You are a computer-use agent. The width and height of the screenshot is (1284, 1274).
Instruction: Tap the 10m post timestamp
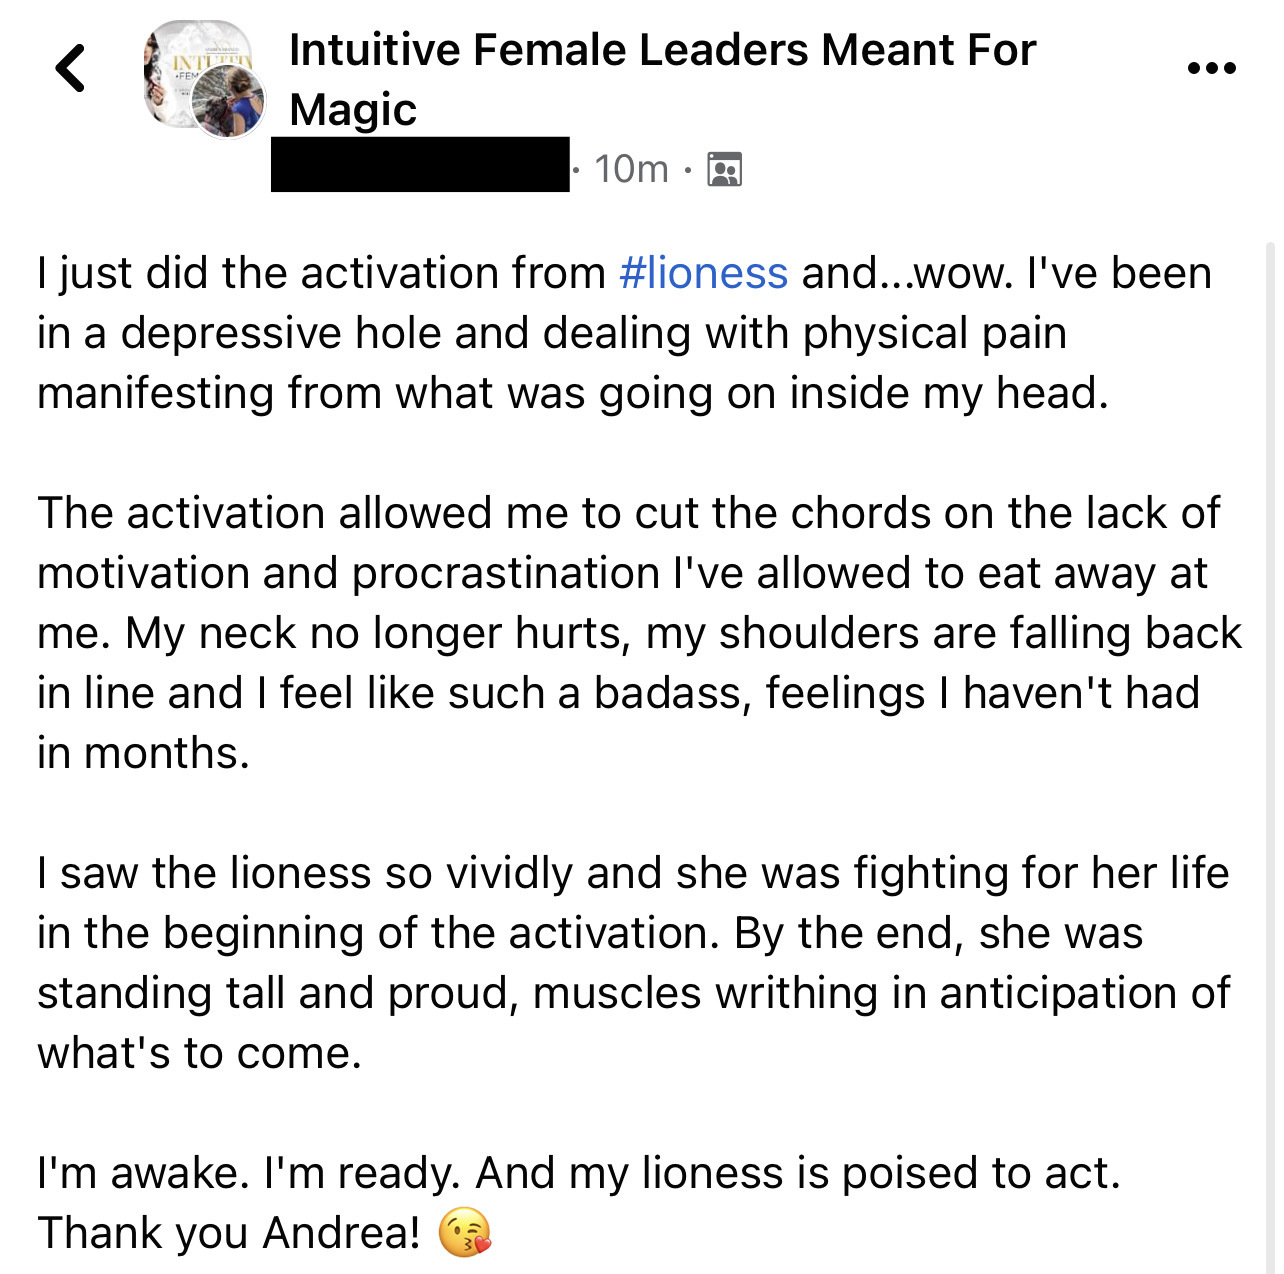tap(631, 170)
